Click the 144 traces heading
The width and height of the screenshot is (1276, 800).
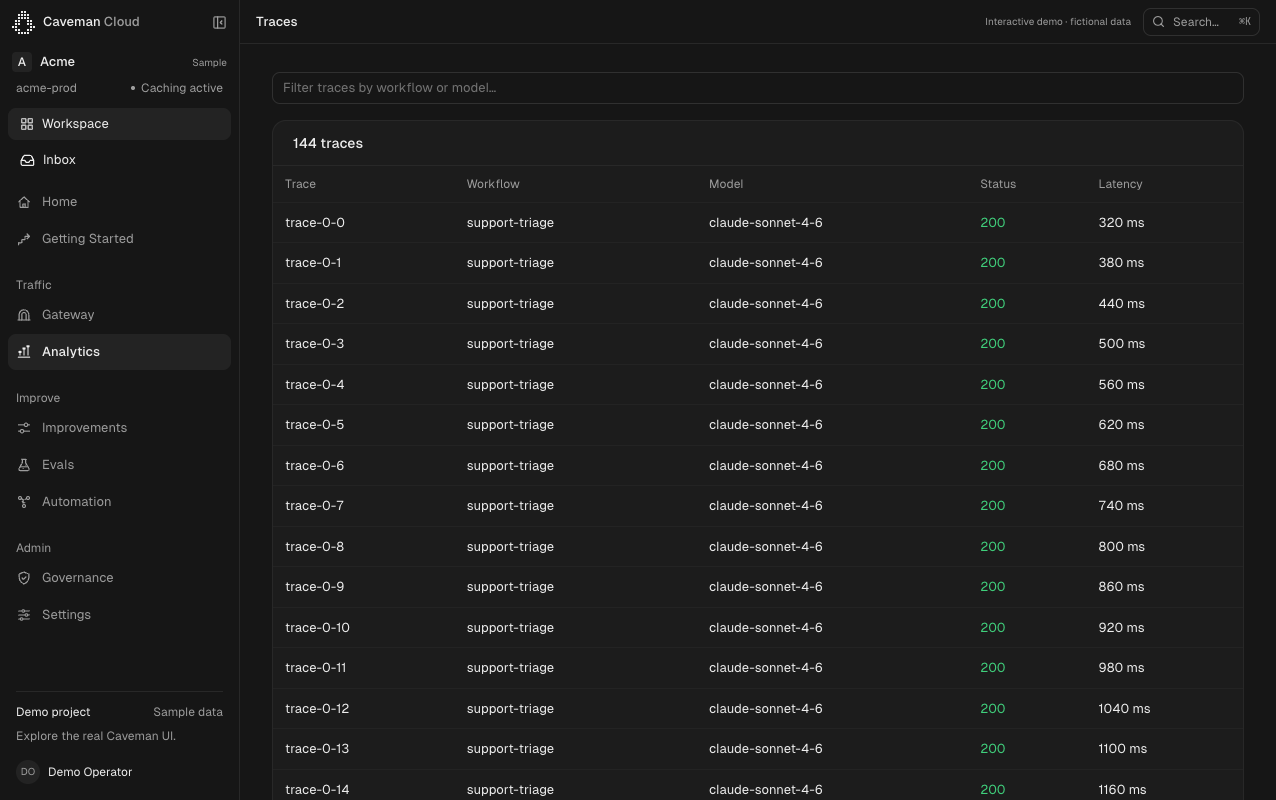point(328,144)
